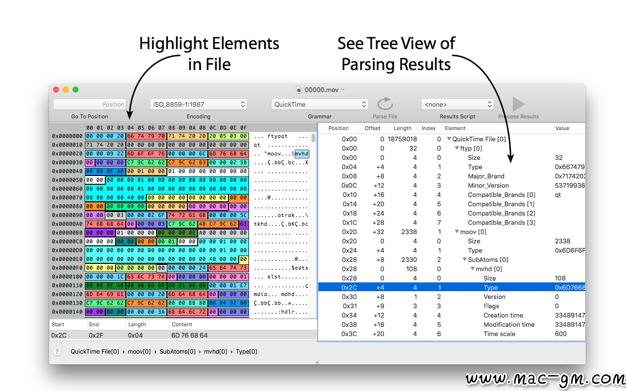
Task: Select Type[0] in breadcrumb path
Action: click(246, 351)
